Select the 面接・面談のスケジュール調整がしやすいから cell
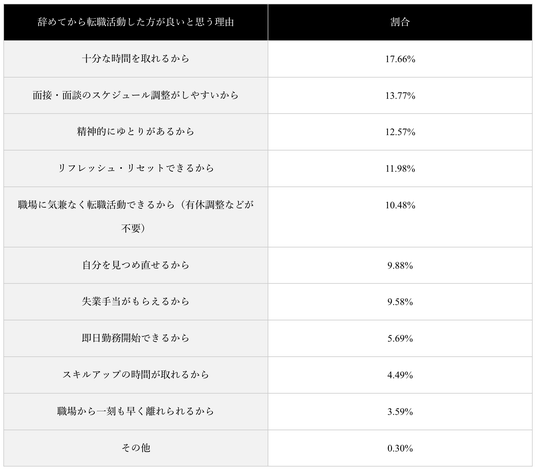Screen dimensions: 536x469 pos(136,95)
